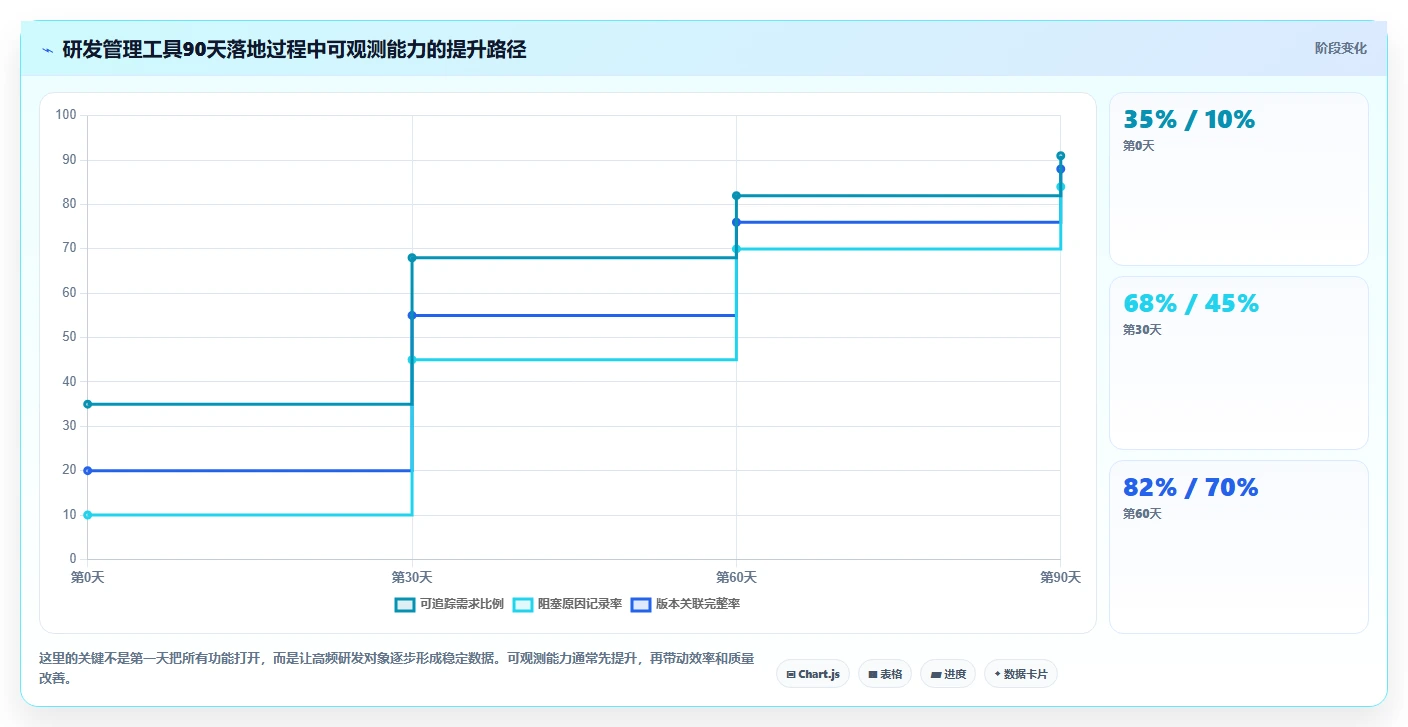Click the 数据卡片 chip
The height and width of the screenshot is (727, 1408).
1021,674
